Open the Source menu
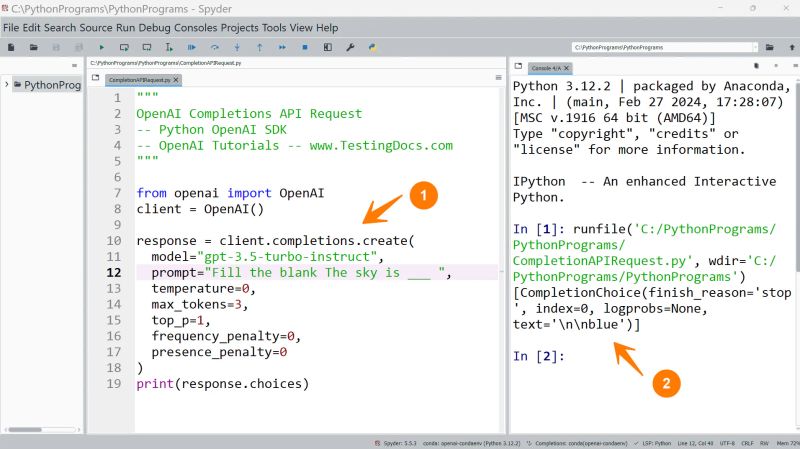 point(96,28)
